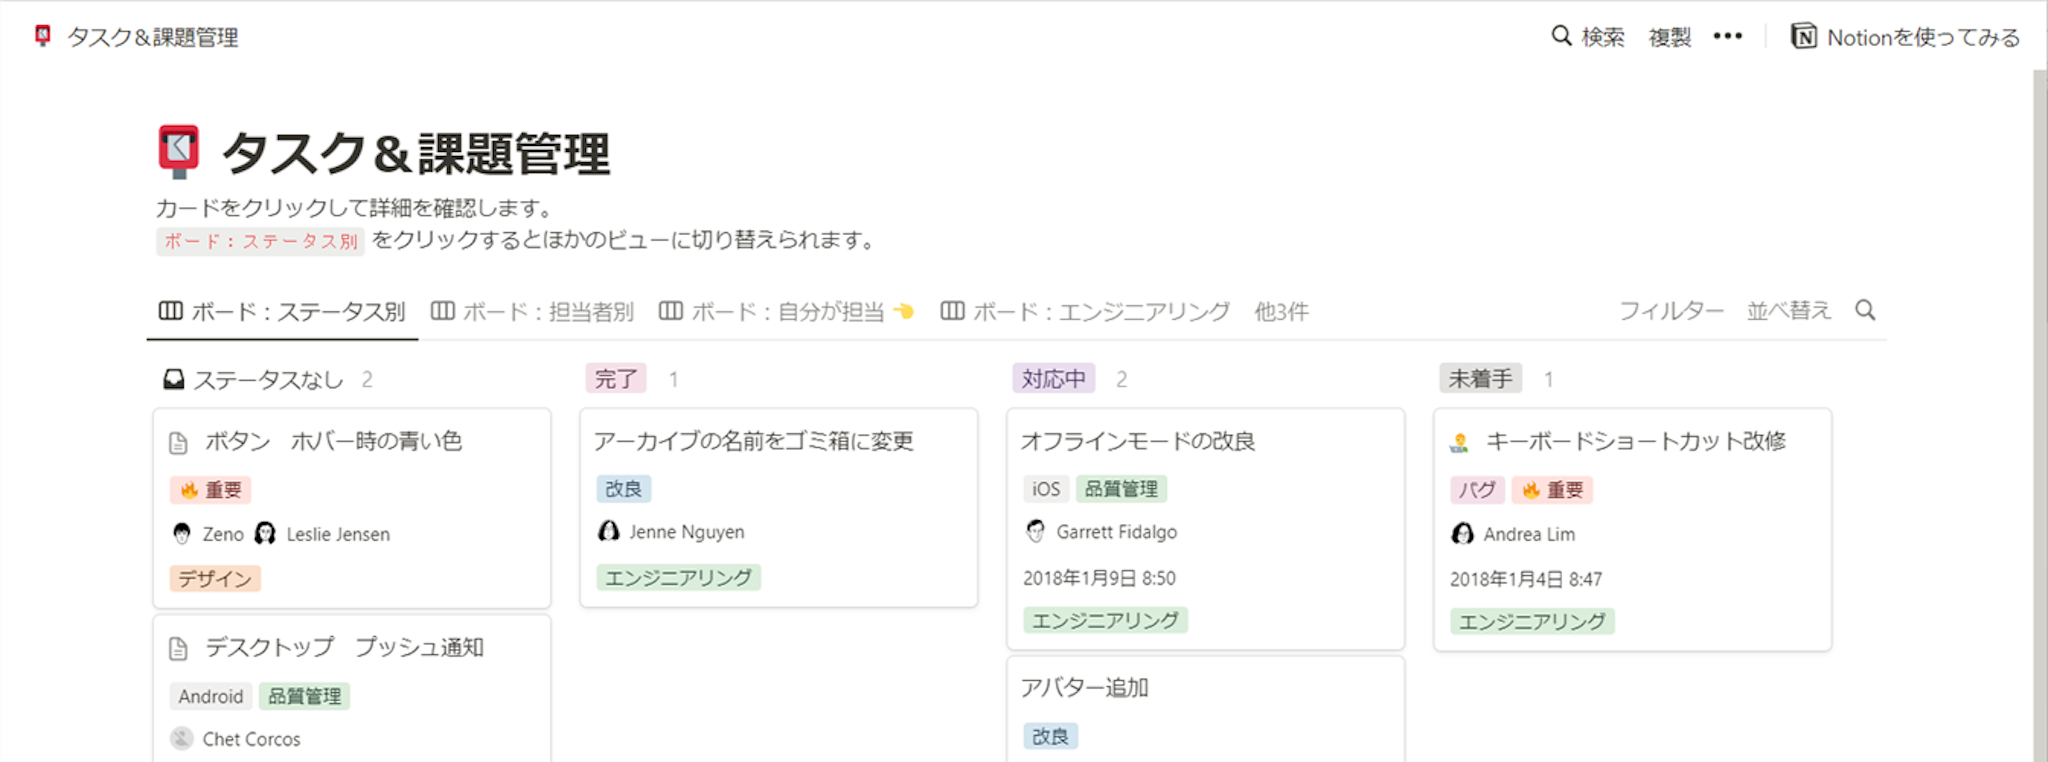Screen dimensions: 2048x762
Task: Click the date 2018年1月9日 8:50
Action: (x=1099, y=578)
